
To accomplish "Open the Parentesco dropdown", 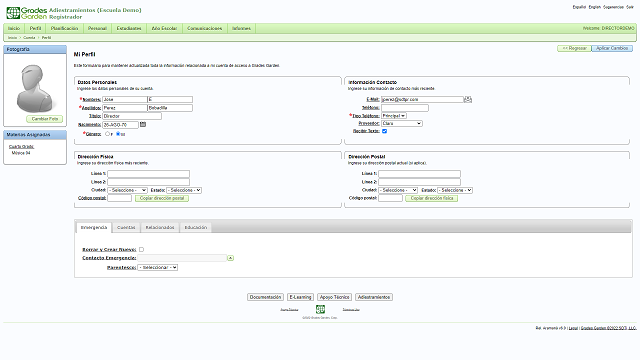I will [x=158, y=267].
